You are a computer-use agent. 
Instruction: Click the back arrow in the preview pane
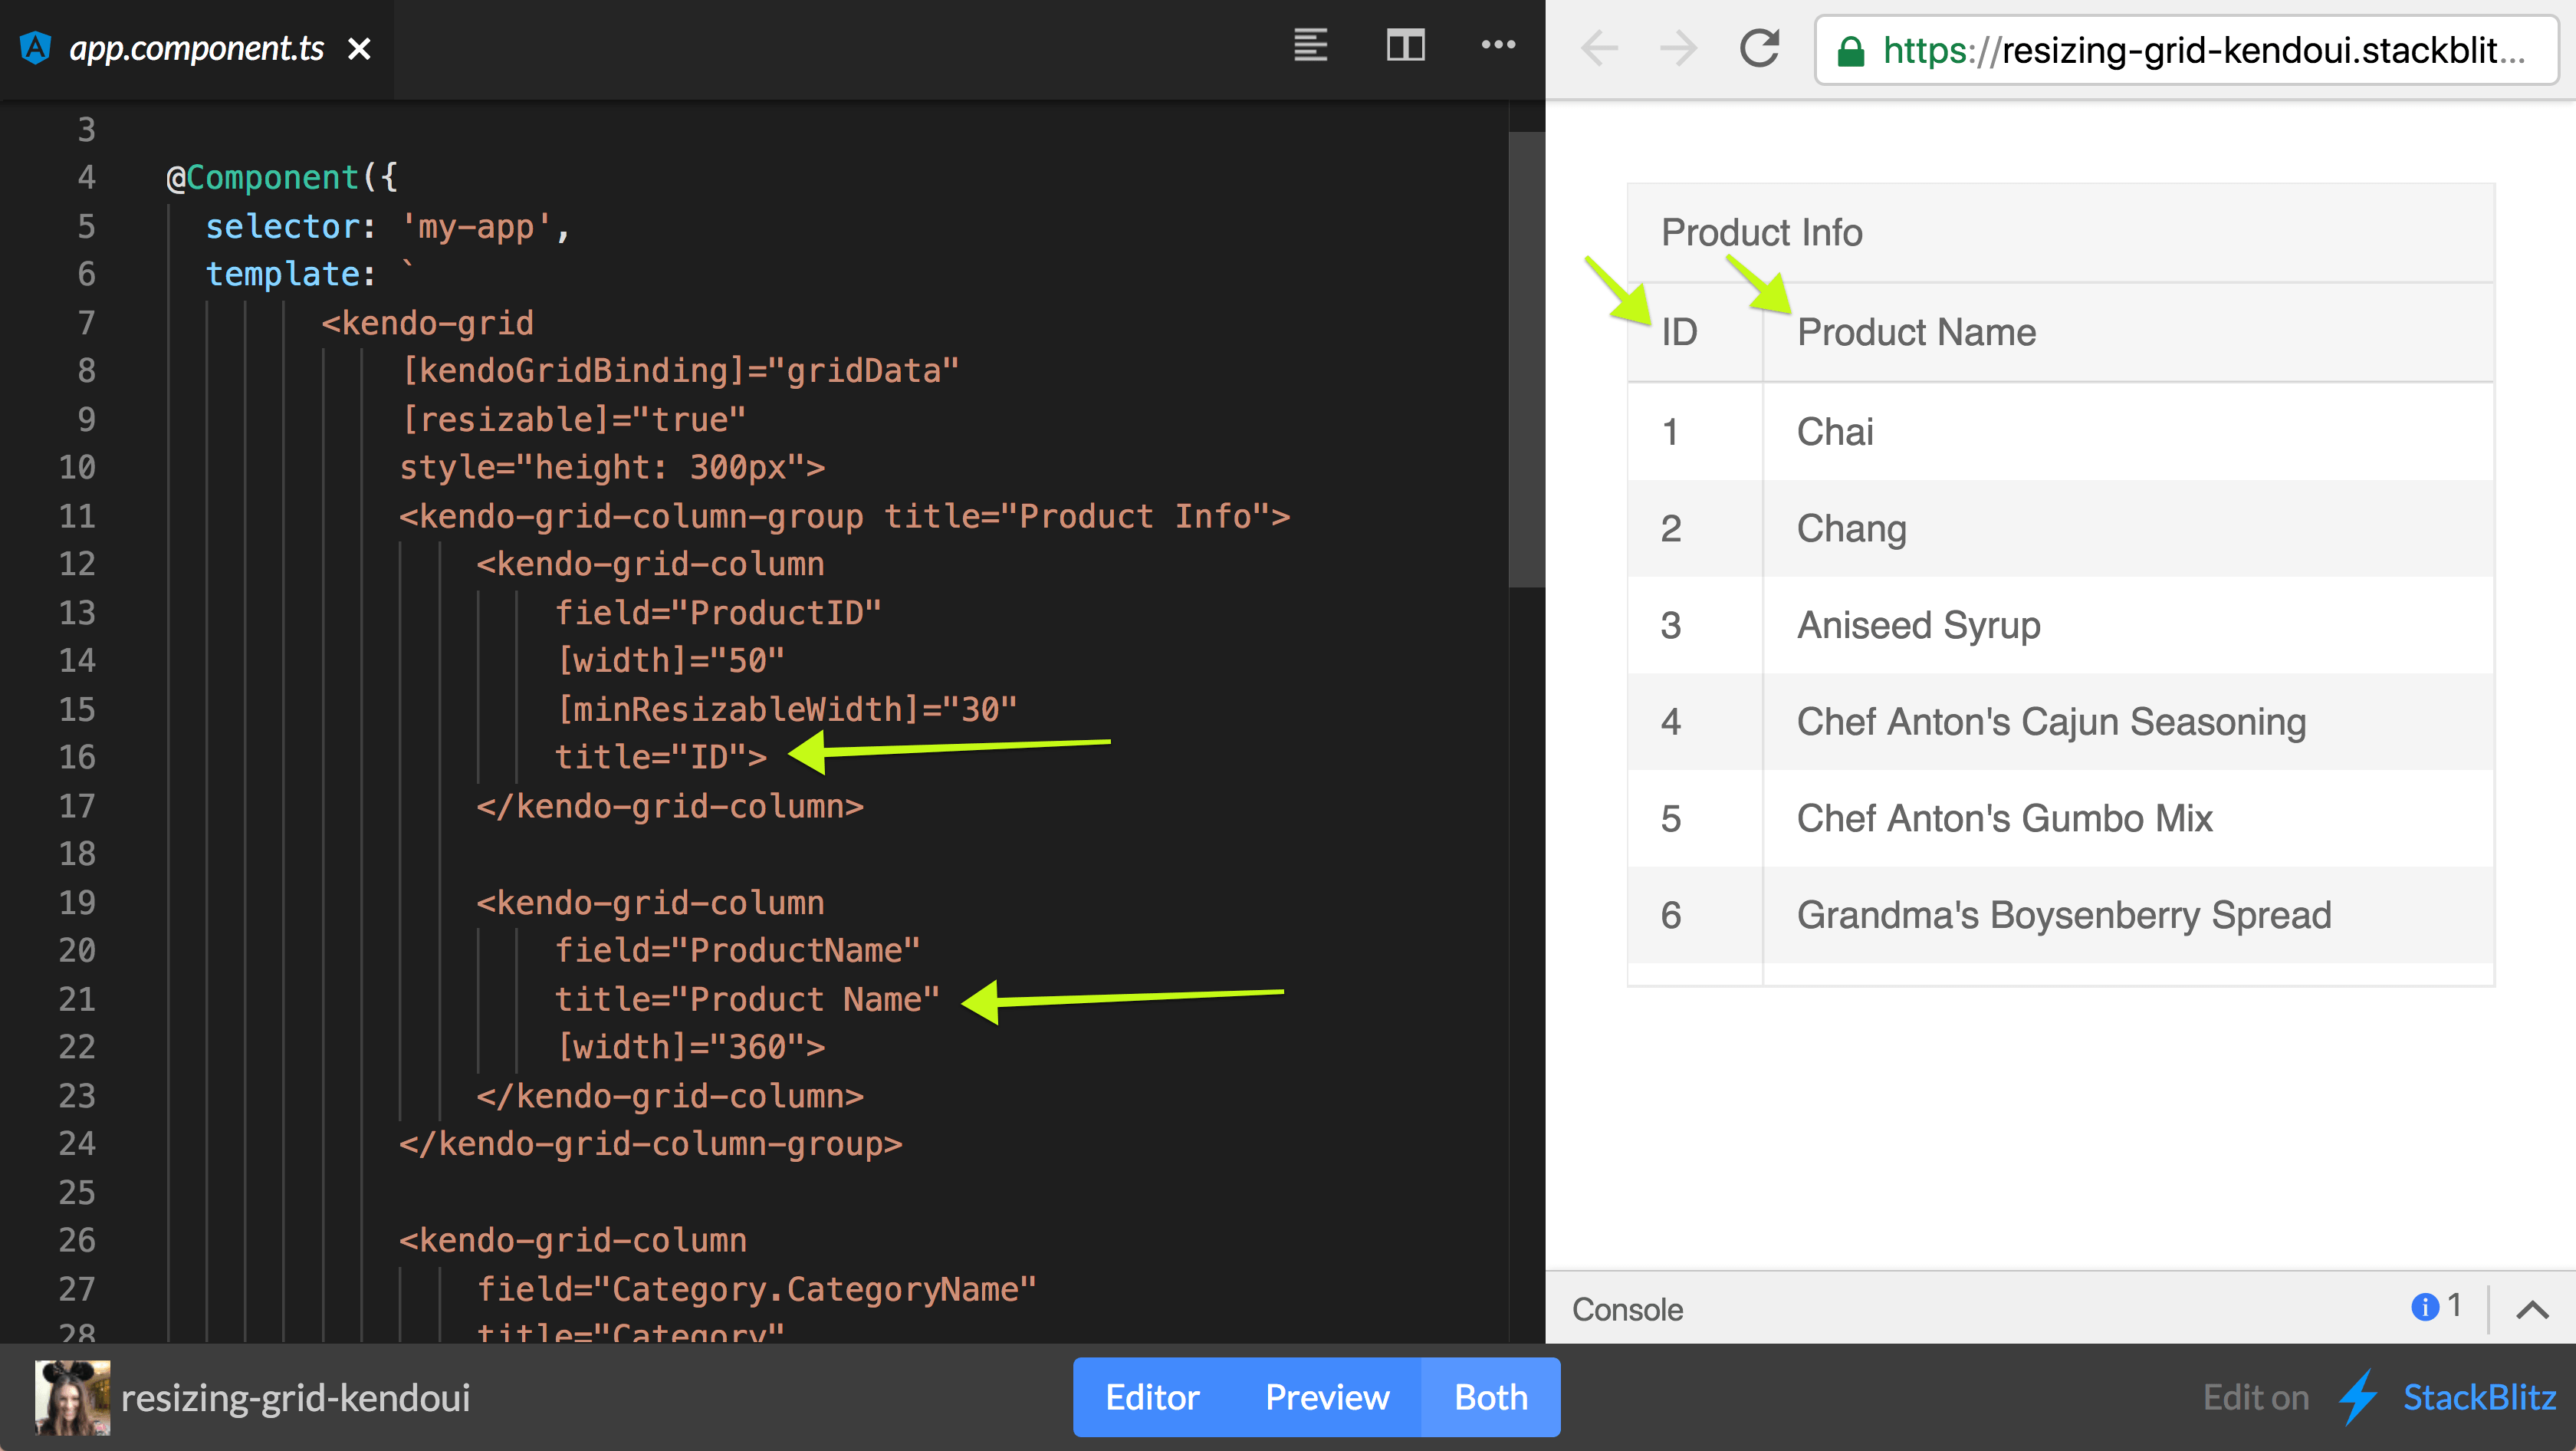tap(1599, 47)
